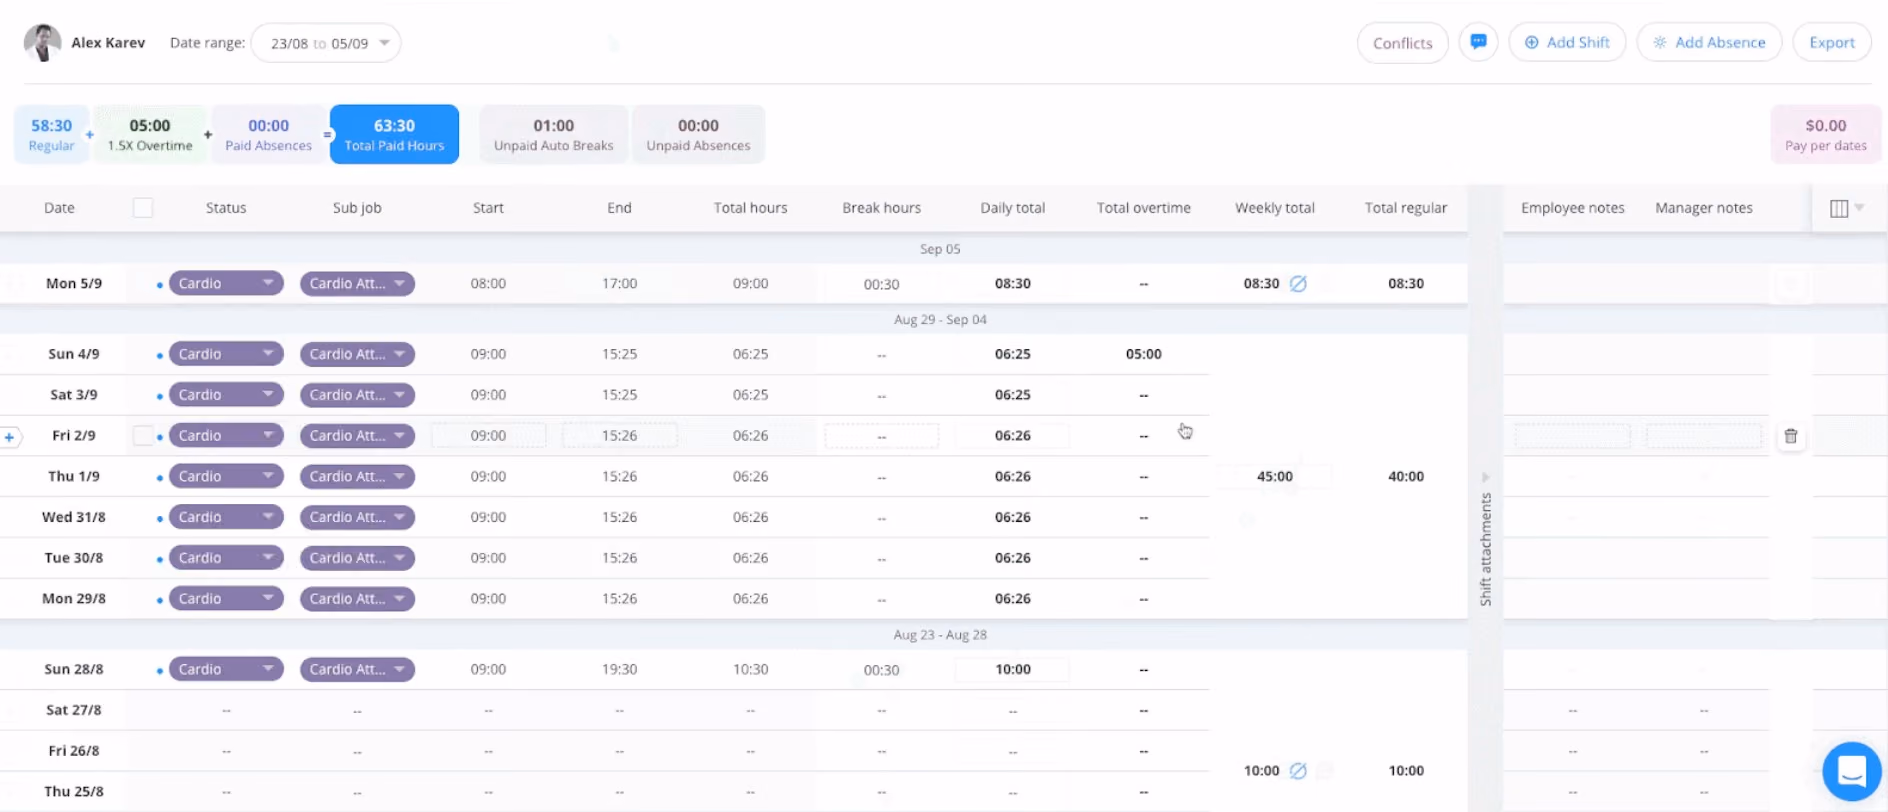
Task: Open Cardio status dropdown for Thu 1/9
Action: coord(226,477)
